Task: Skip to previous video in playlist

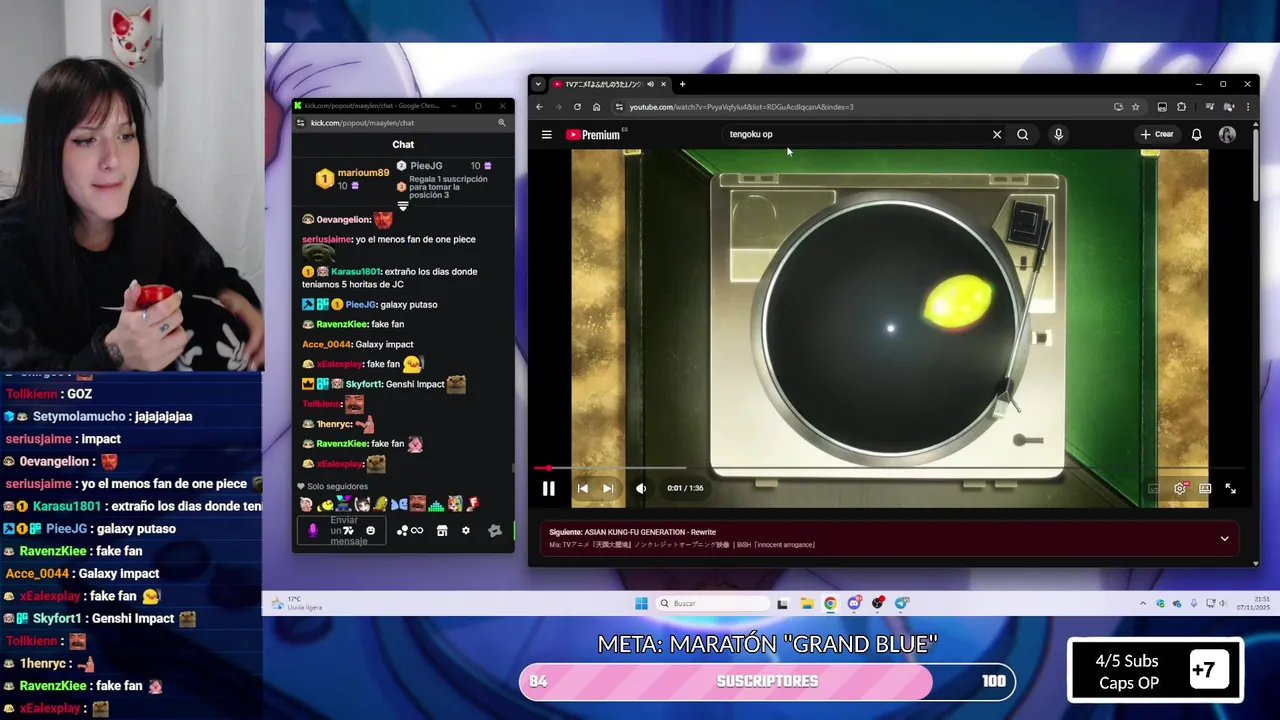Action: point(582,488)
